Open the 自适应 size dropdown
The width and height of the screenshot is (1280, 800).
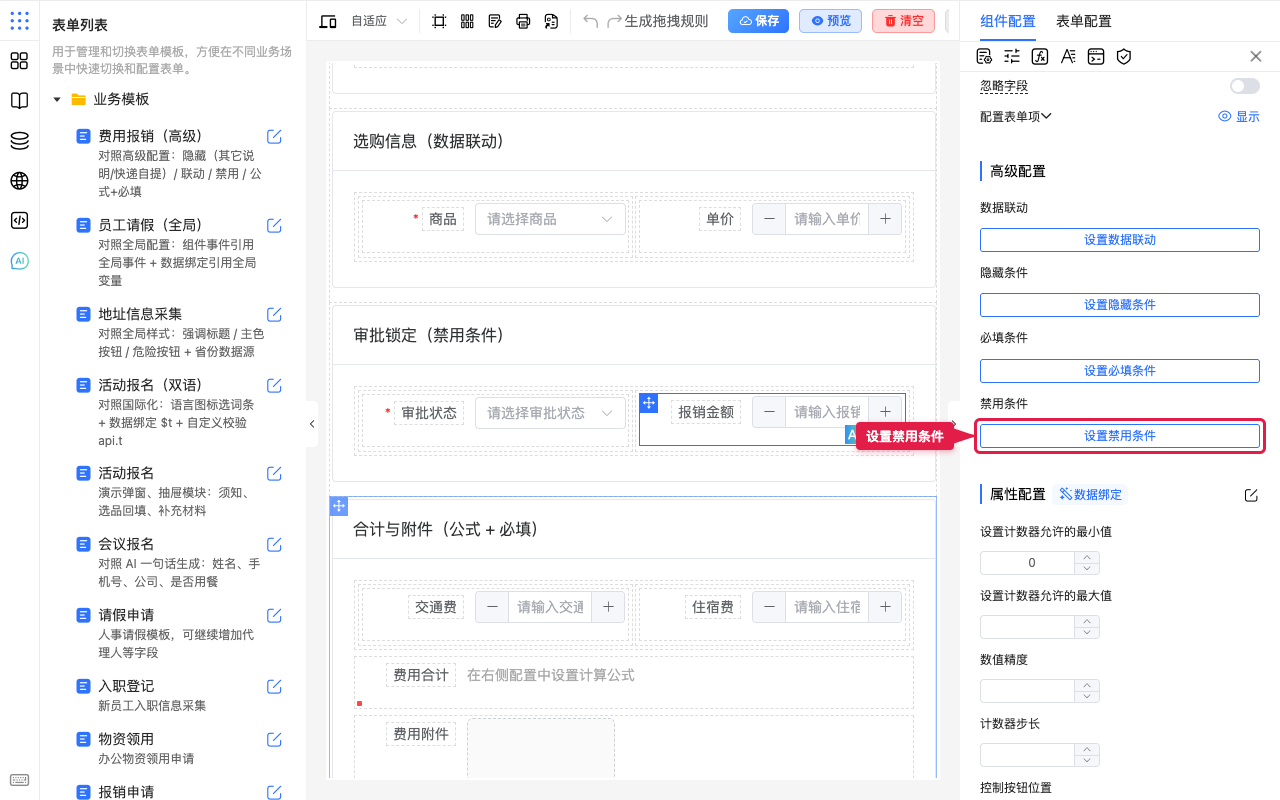pyautogui.click(x=380, y=21)
